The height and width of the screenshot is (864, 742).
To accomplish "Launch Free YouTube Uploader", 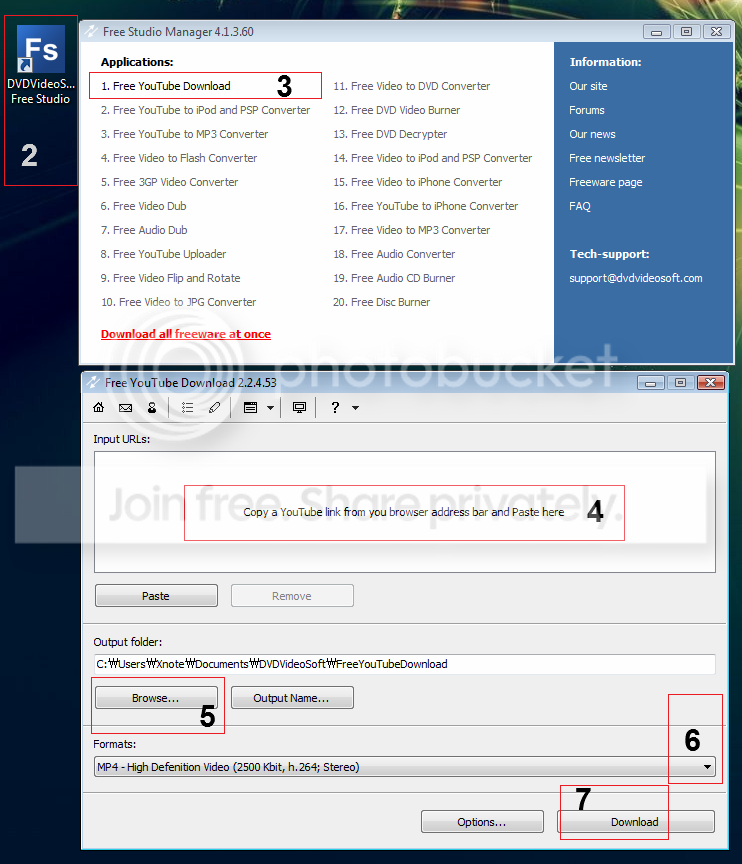I will pyautogui.click(x=164, y=254).
